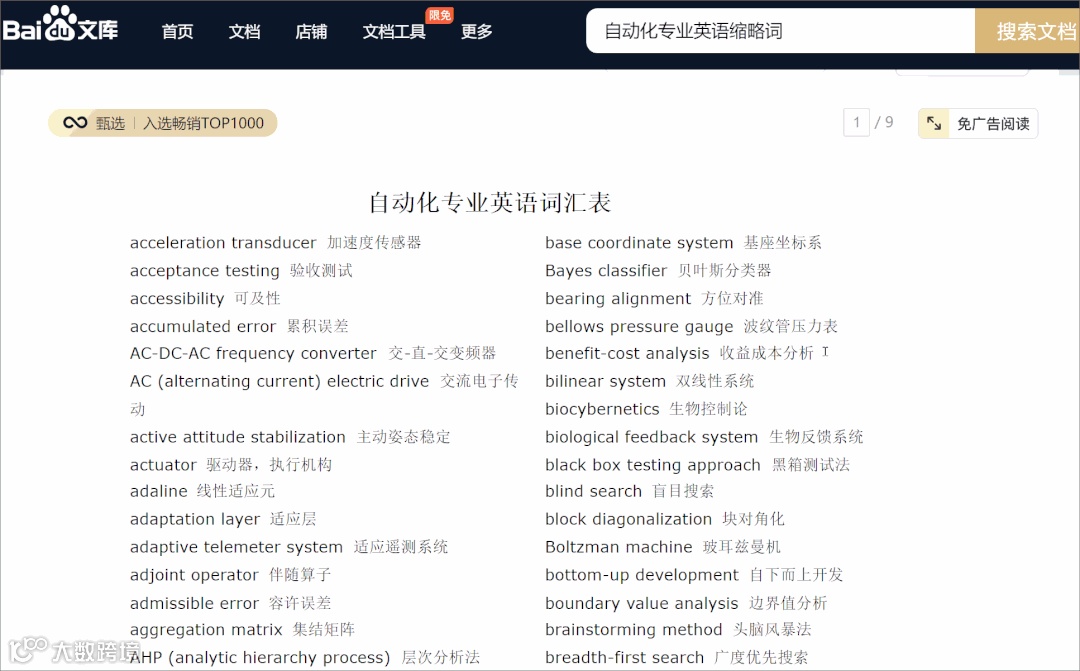The image size is (1080, 671).
Task: Click the infinity 甄选 icon
Action: point(74,123)
